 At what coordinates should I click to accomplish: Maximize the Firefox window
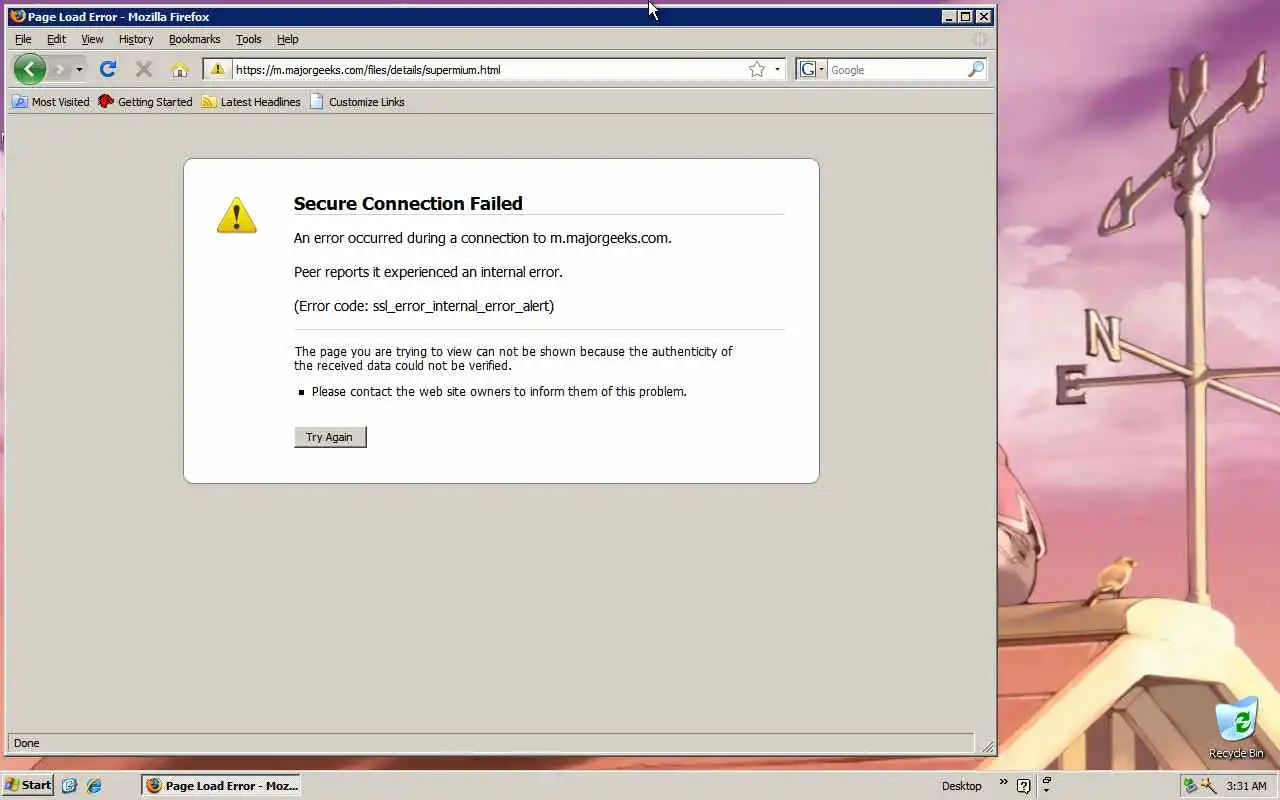pyautogui.click(x=966, y=16)
